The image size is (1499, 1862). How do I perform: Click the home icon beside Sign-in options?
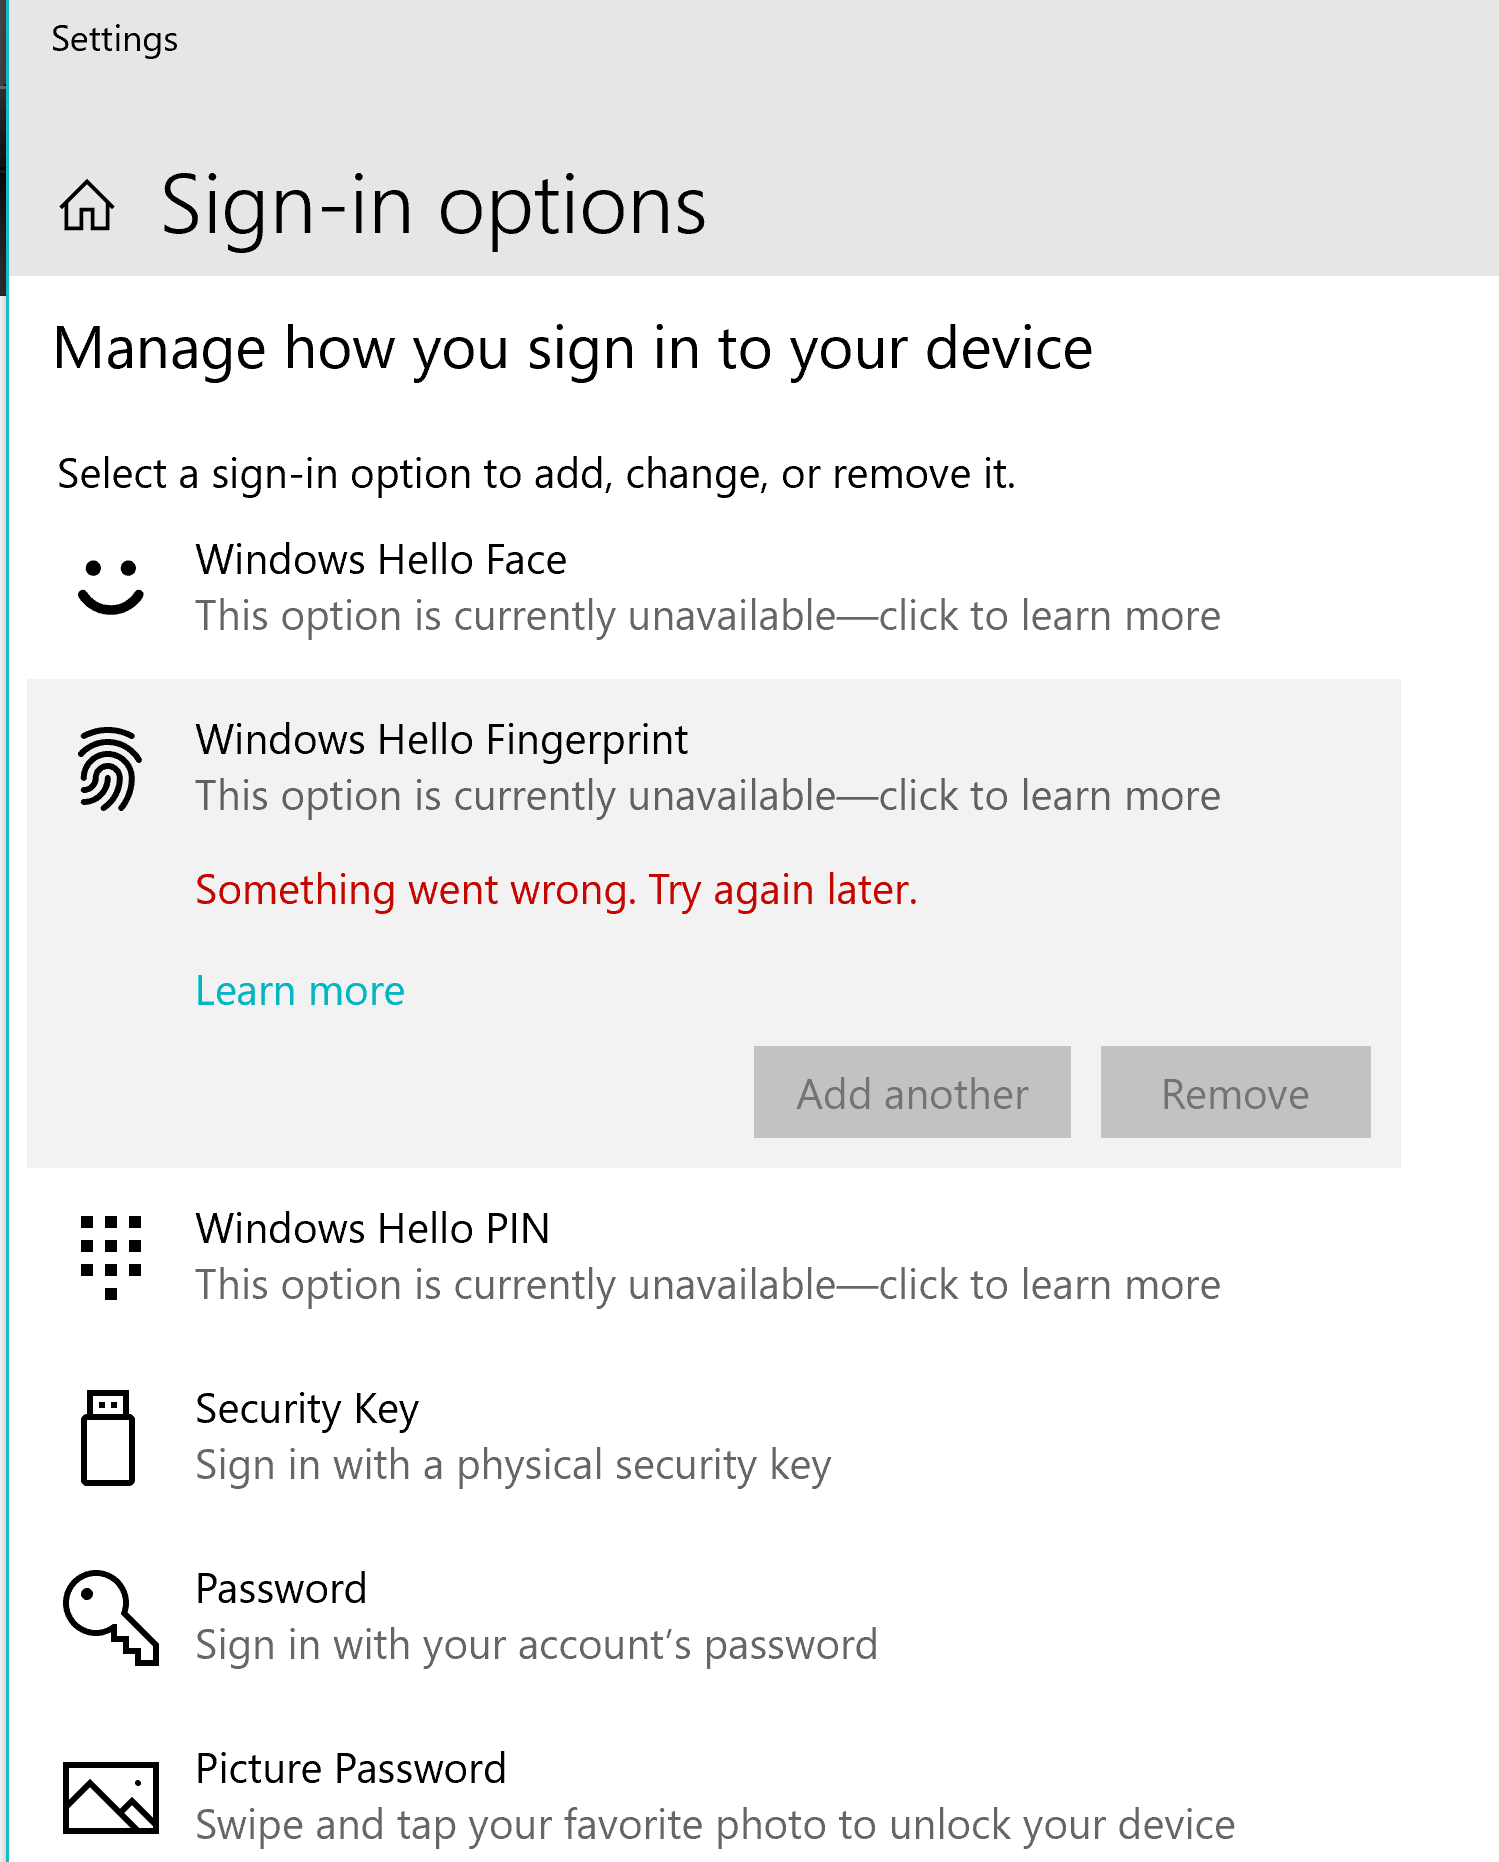tap(90, 207)
